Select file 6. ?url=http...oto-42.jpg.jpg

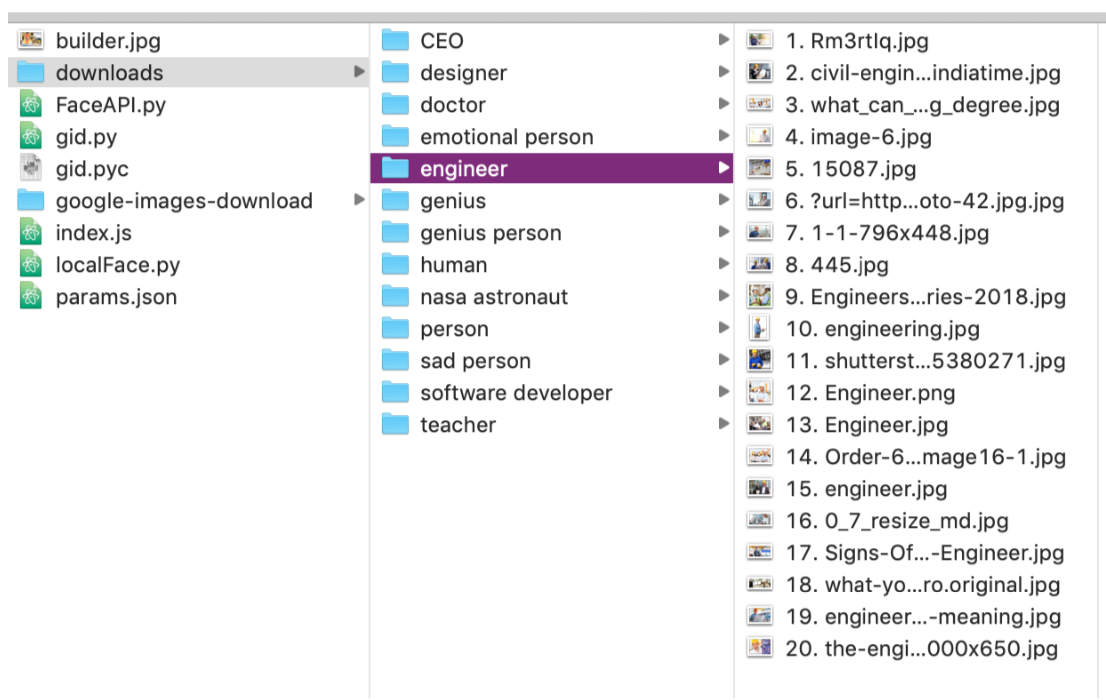click(925, 201)
